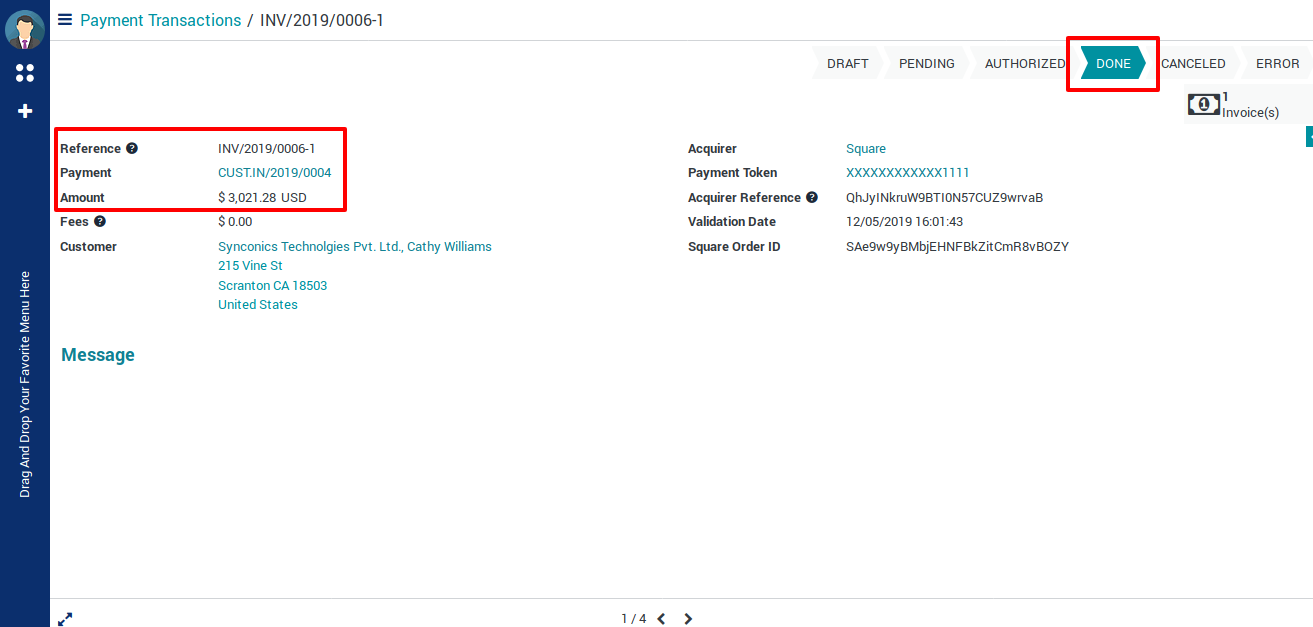Go to next record arrow

pos(688,619)
